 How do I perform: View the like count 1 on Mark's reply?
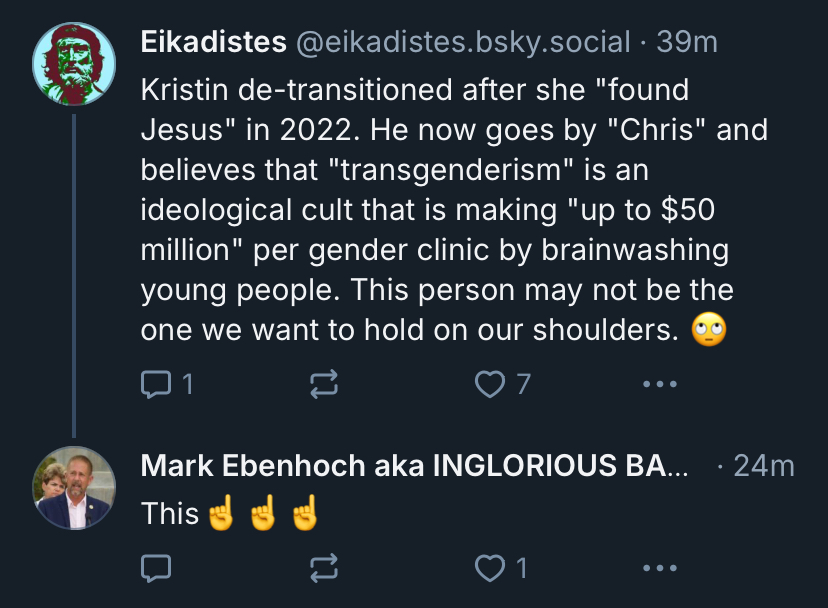(x=521, y=568)
